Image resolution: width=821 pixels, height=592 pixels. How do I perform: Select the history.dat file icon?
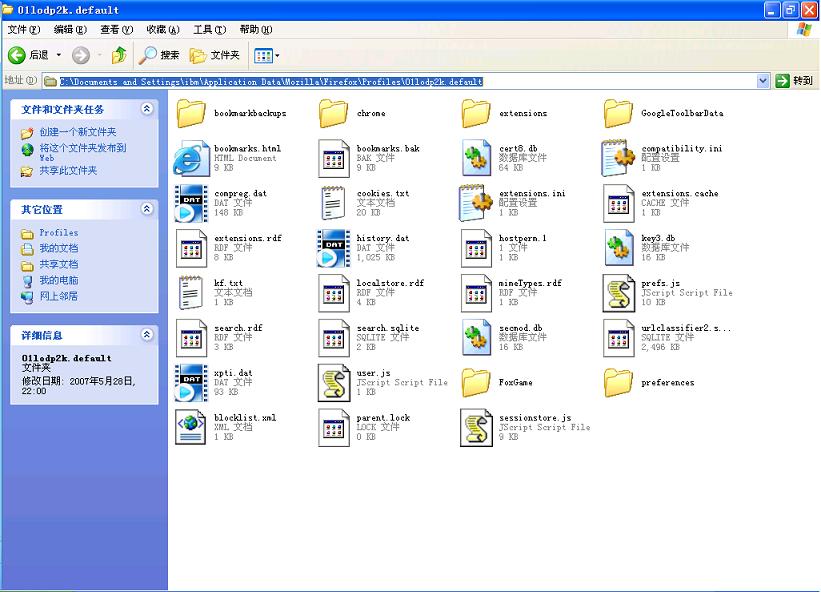click(x=334, y=248)
